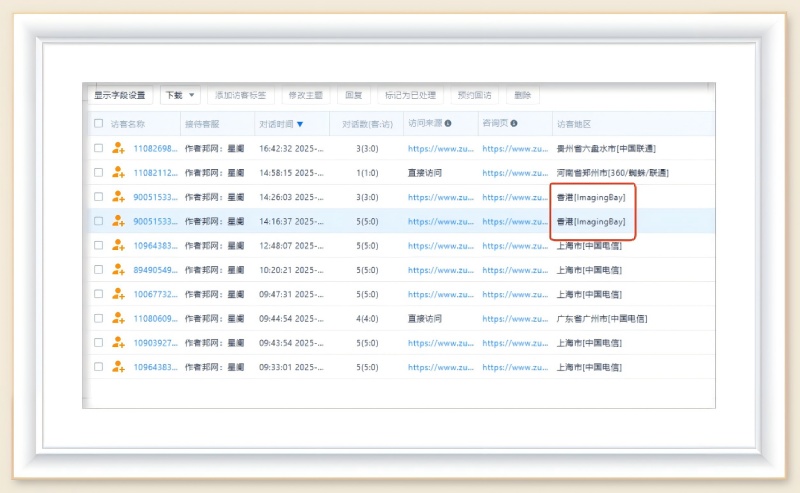
Task: Open the 访问来源 URL in the 16:42:32 row
Action: [441, 148]
